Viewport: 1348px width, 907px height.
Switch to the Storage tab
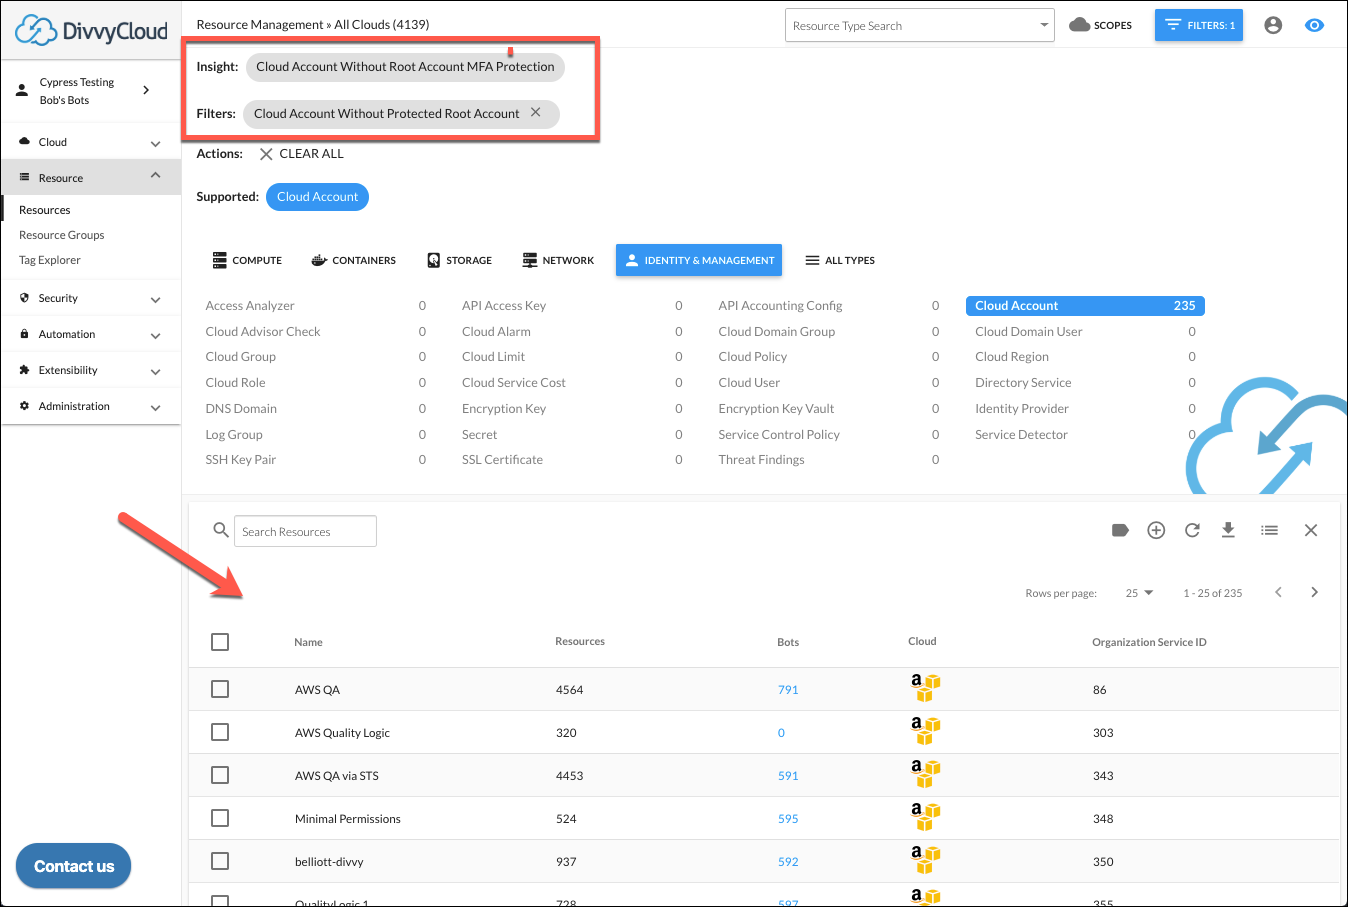coord(459,260)
